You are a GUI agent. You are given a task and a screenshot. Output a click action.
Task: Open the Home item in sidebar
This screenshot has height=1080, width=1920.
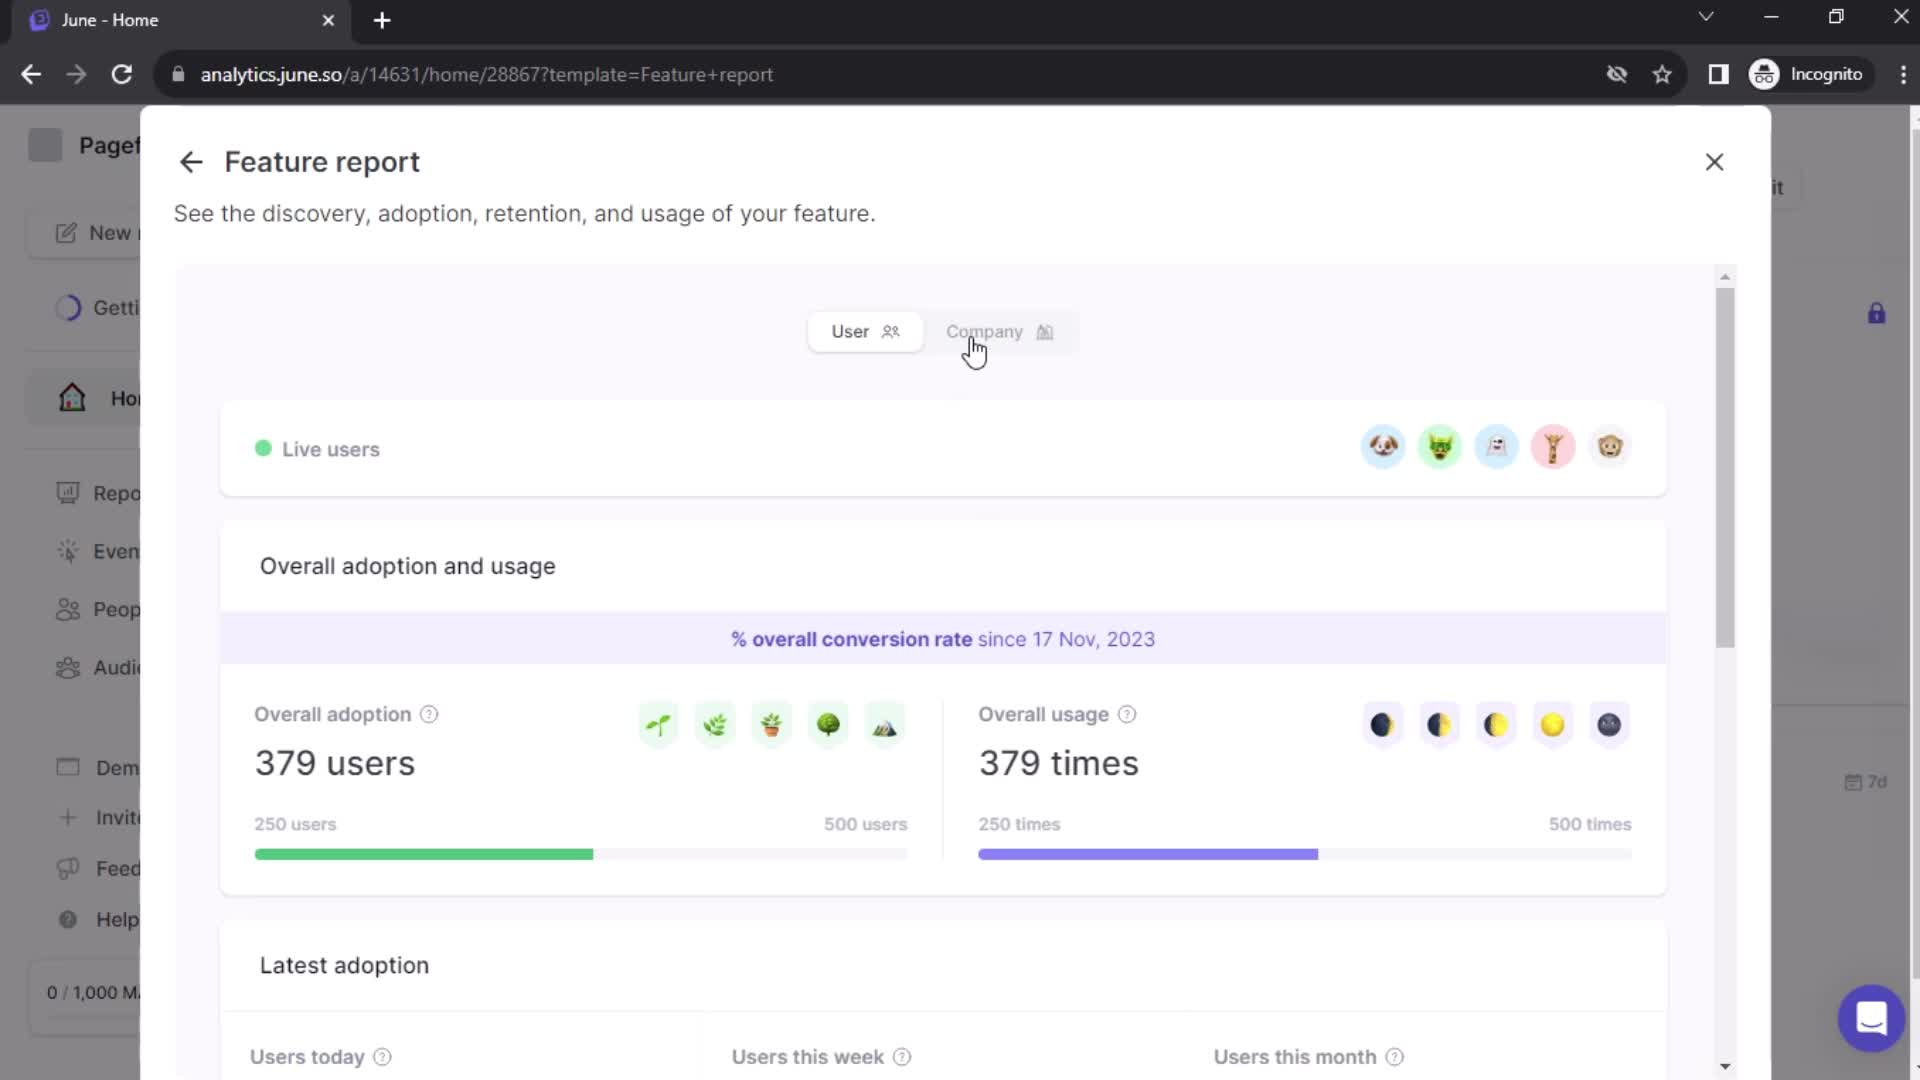[84, 398]
